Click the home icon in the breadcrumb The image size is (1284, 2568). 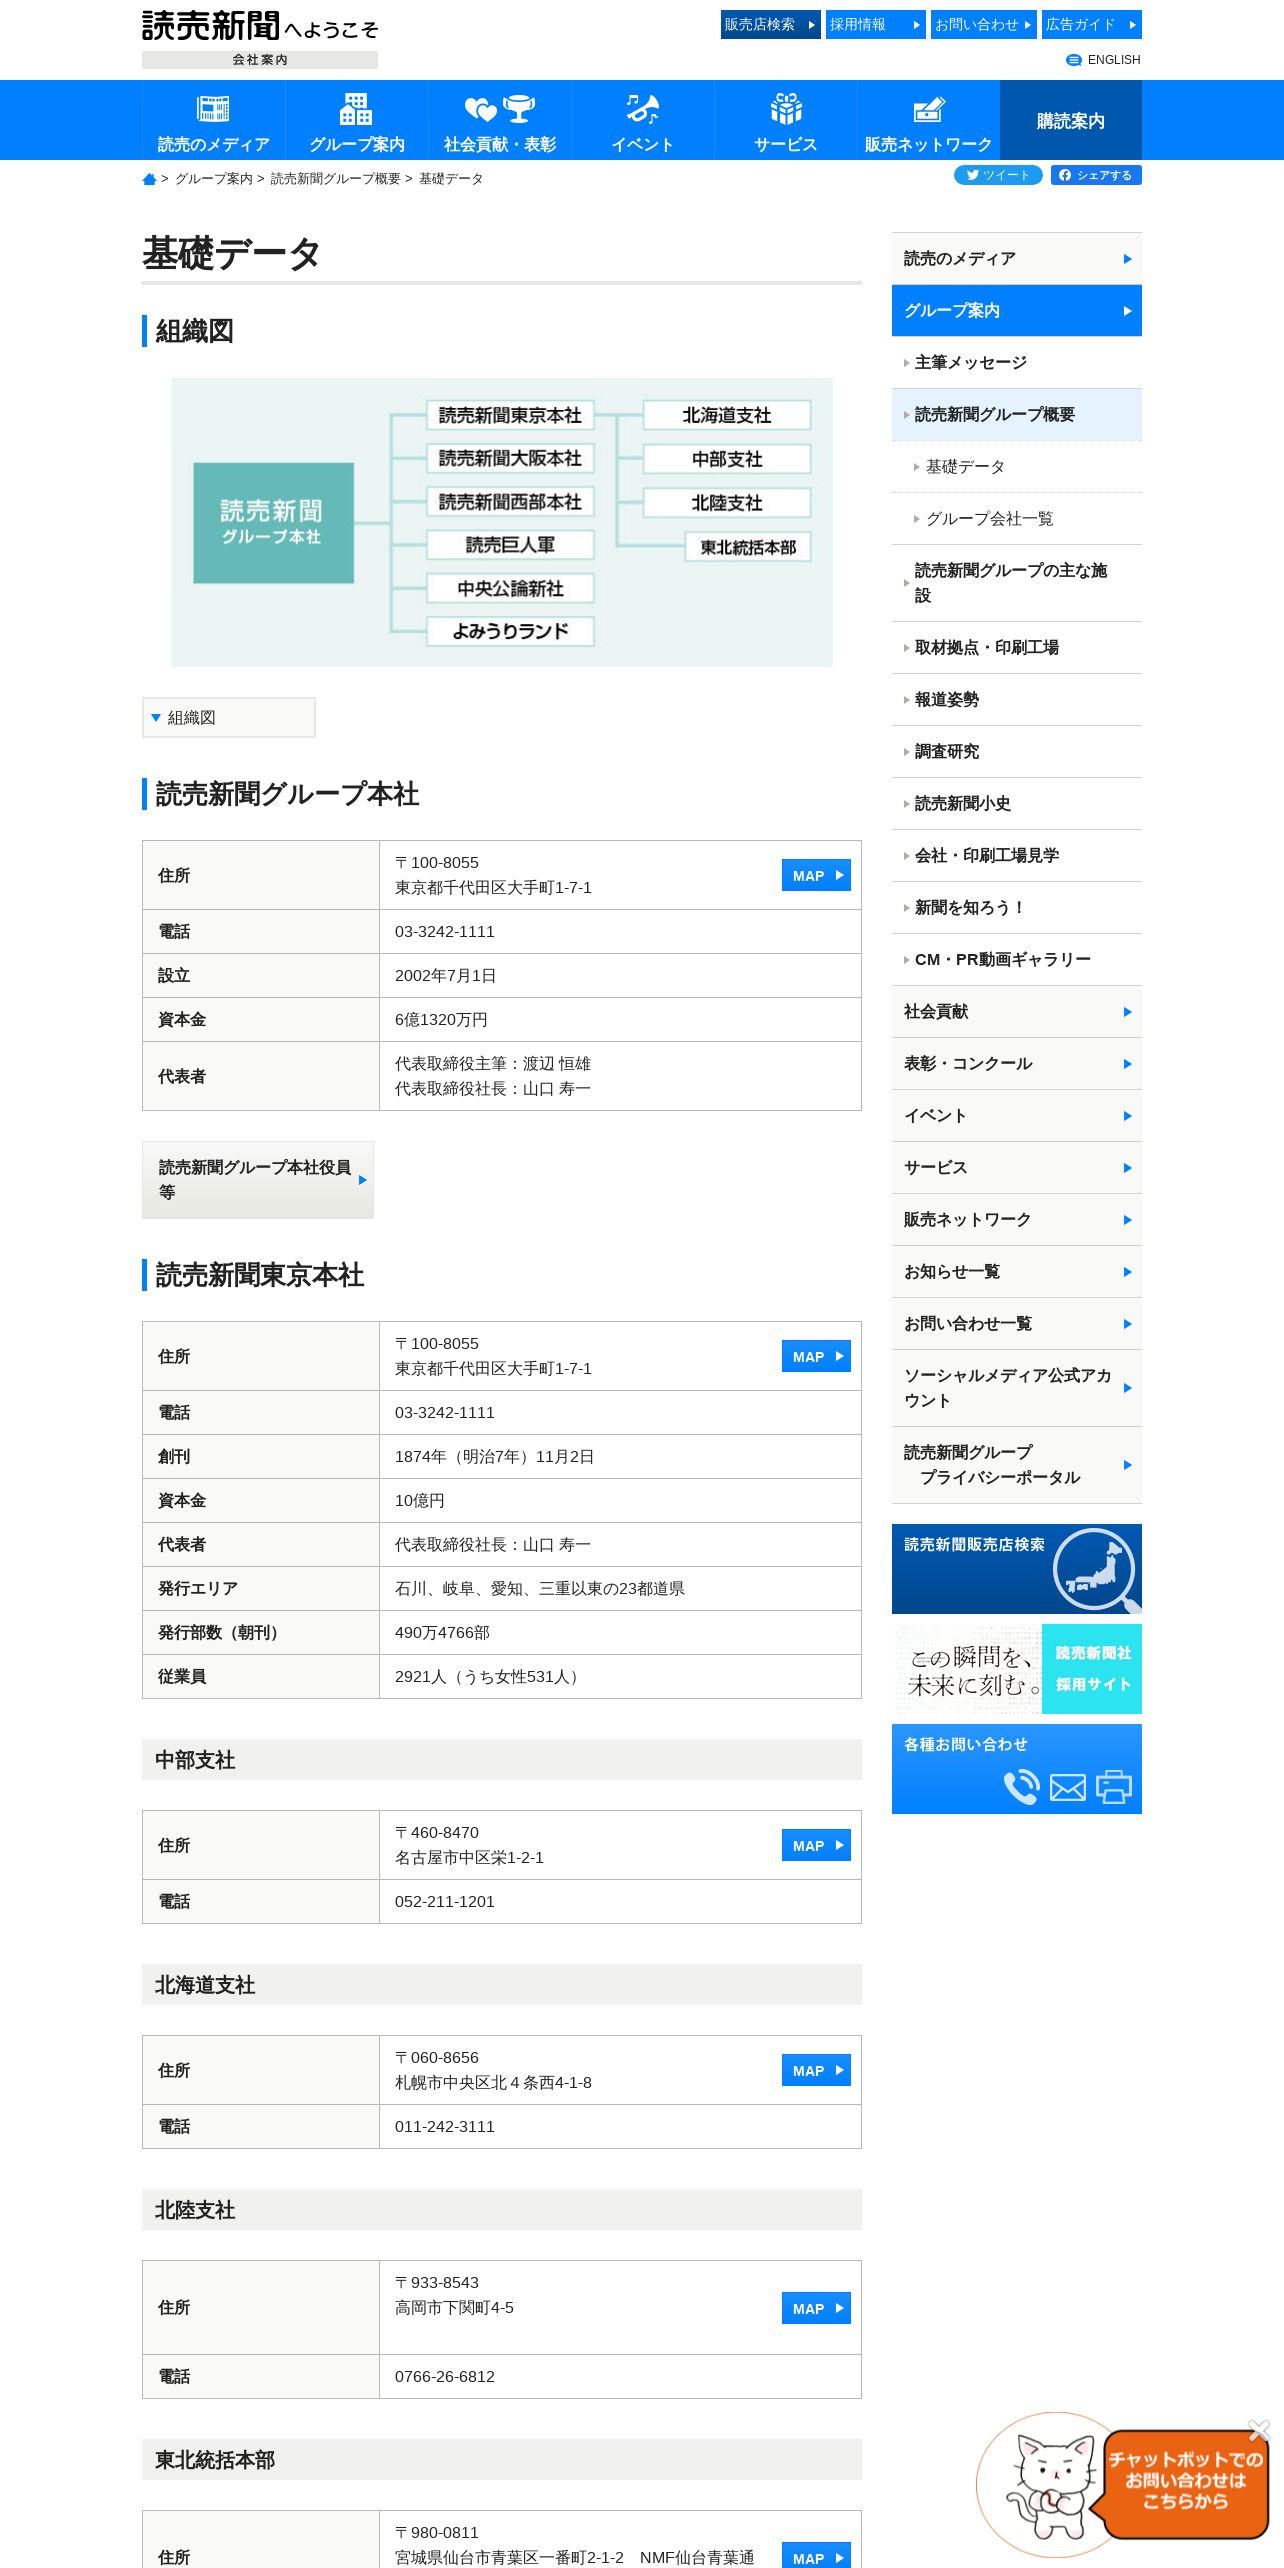point(149,179)
